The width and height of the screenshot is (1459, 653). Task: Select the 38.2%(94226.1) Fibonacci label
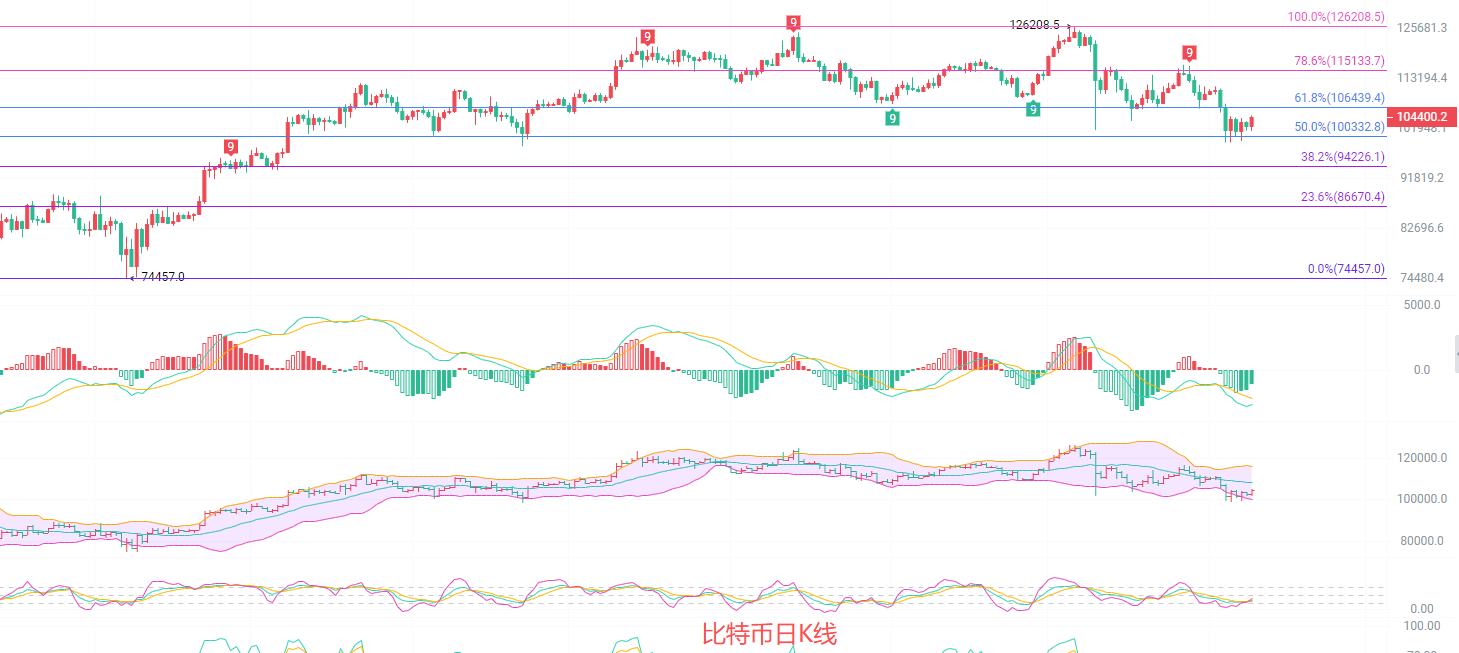click(x=1342, y=157)
